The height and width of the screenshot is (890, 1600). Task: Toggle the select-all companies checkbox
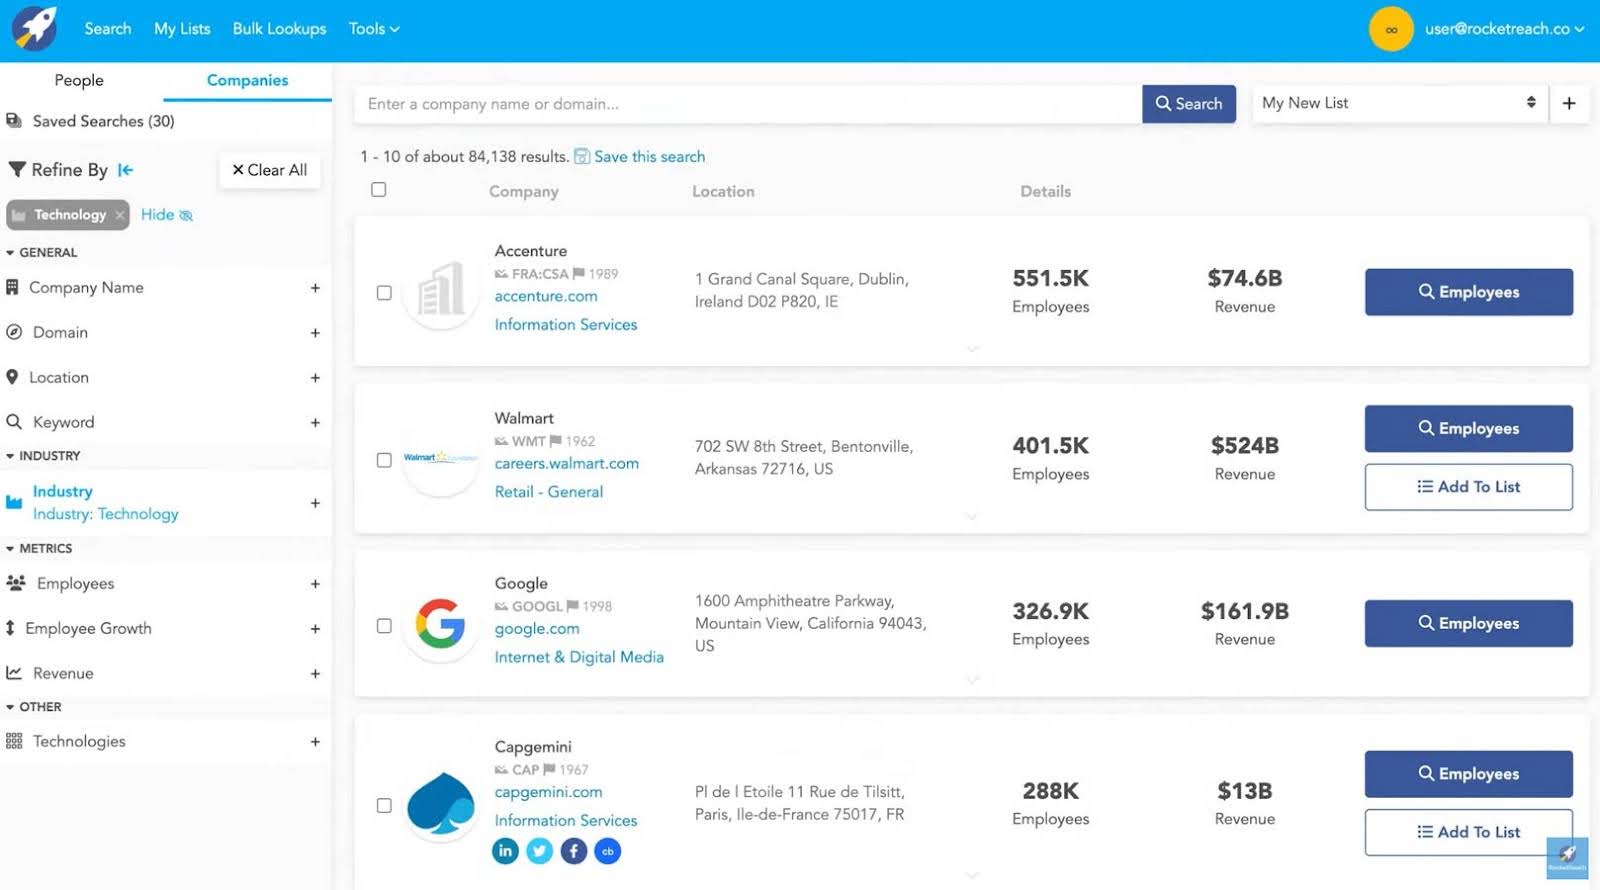pyautogui.click(x=379, y=190)
